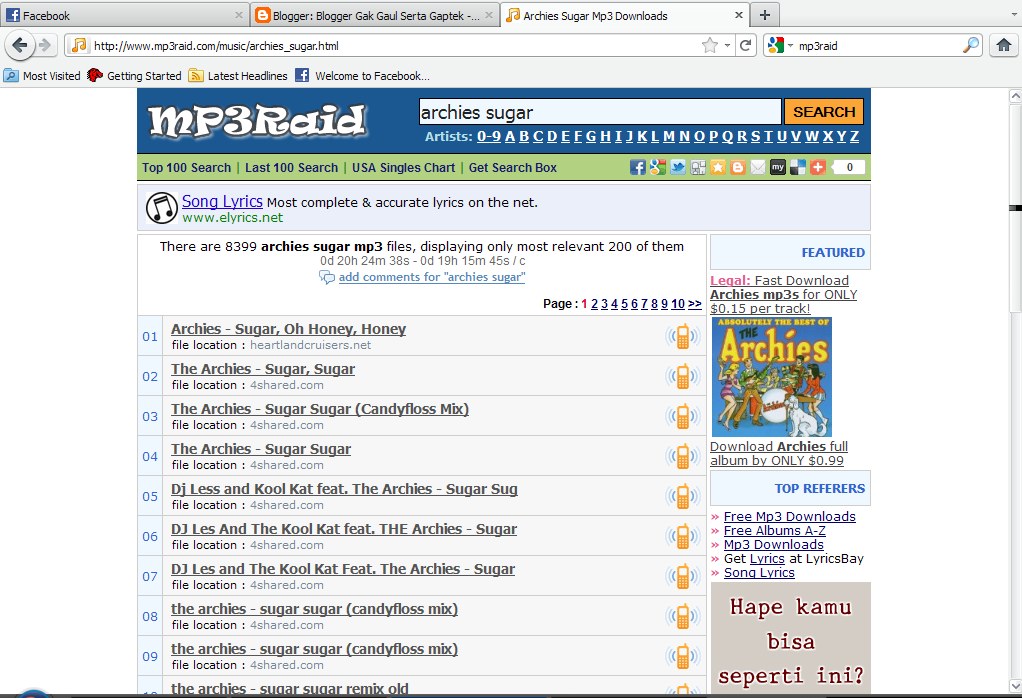Open a new tab with plus button
Image resolution: width=1022 pixels, height=698 pixels.
click(x=765, y=14)
